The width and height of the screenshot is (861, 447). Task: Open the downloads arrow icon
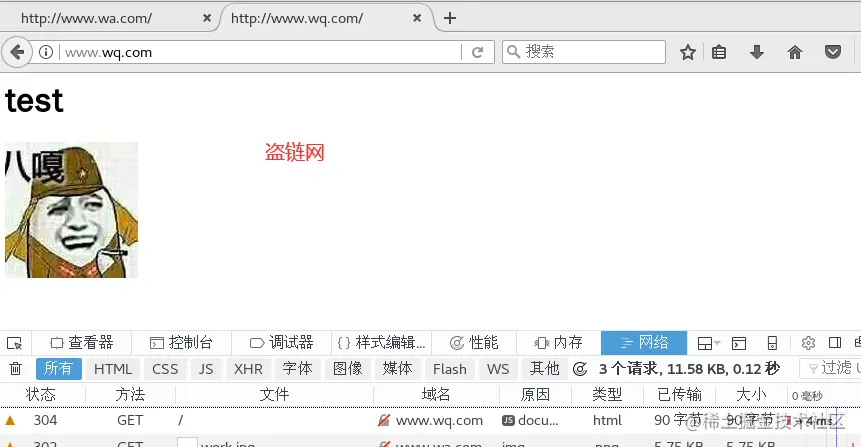pos(757,52)
